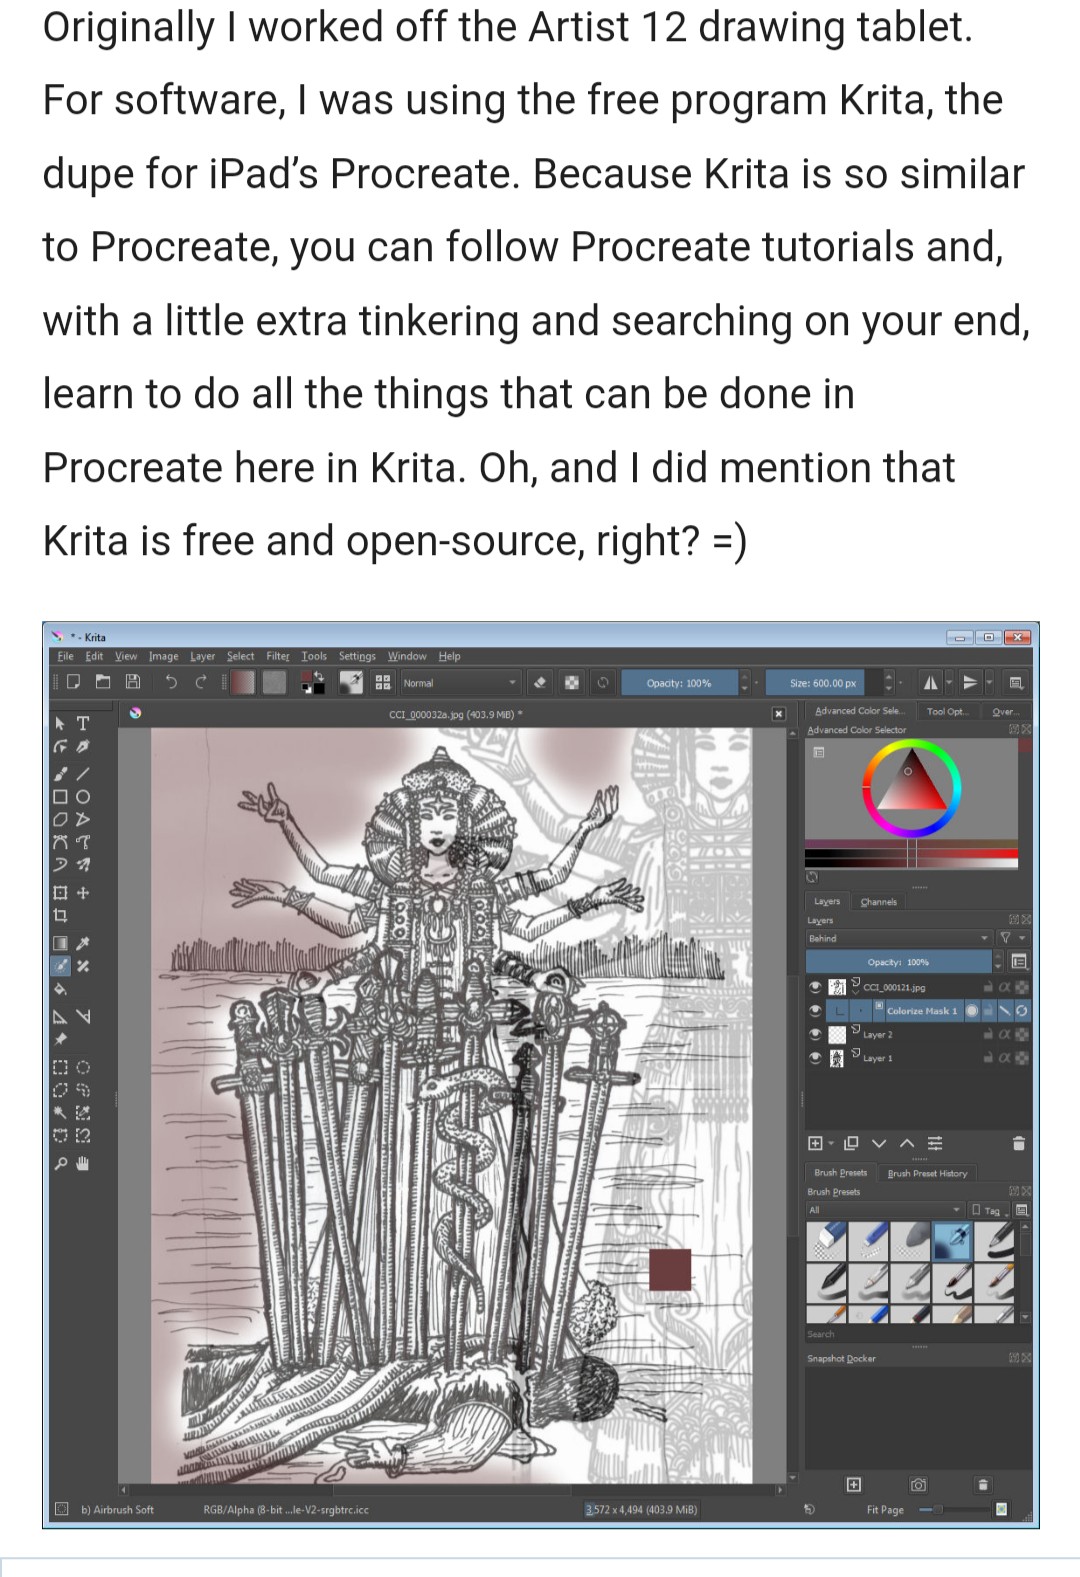Toggle eye icon for Layer 1
The image size is (1080, 1577).
coord(816,1058)
